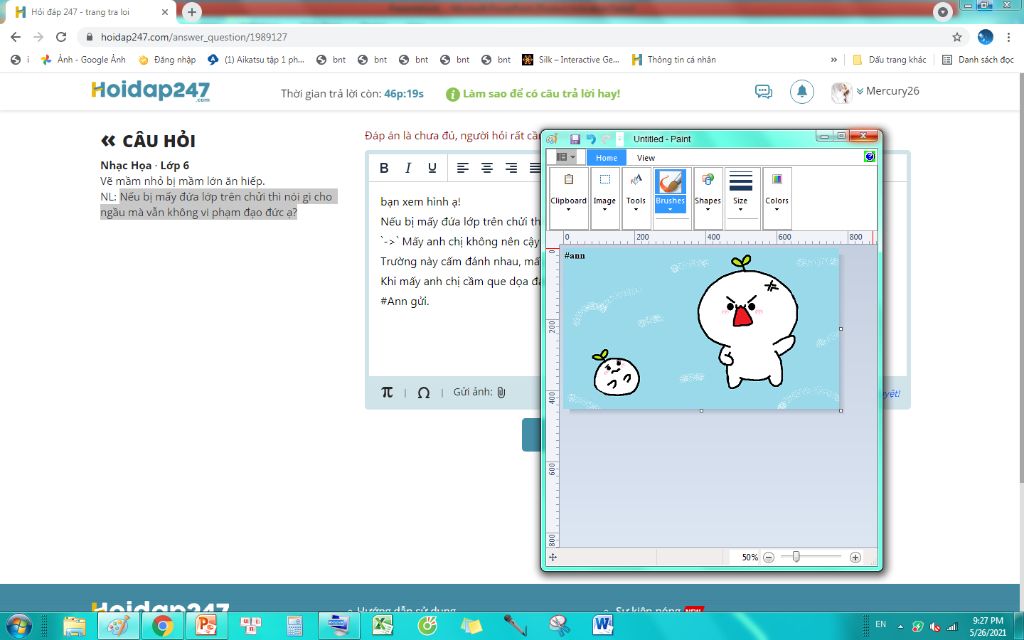Open Word from the taskbar
This screenshot has height=640, width=1024.
click(x=603, y=626)
